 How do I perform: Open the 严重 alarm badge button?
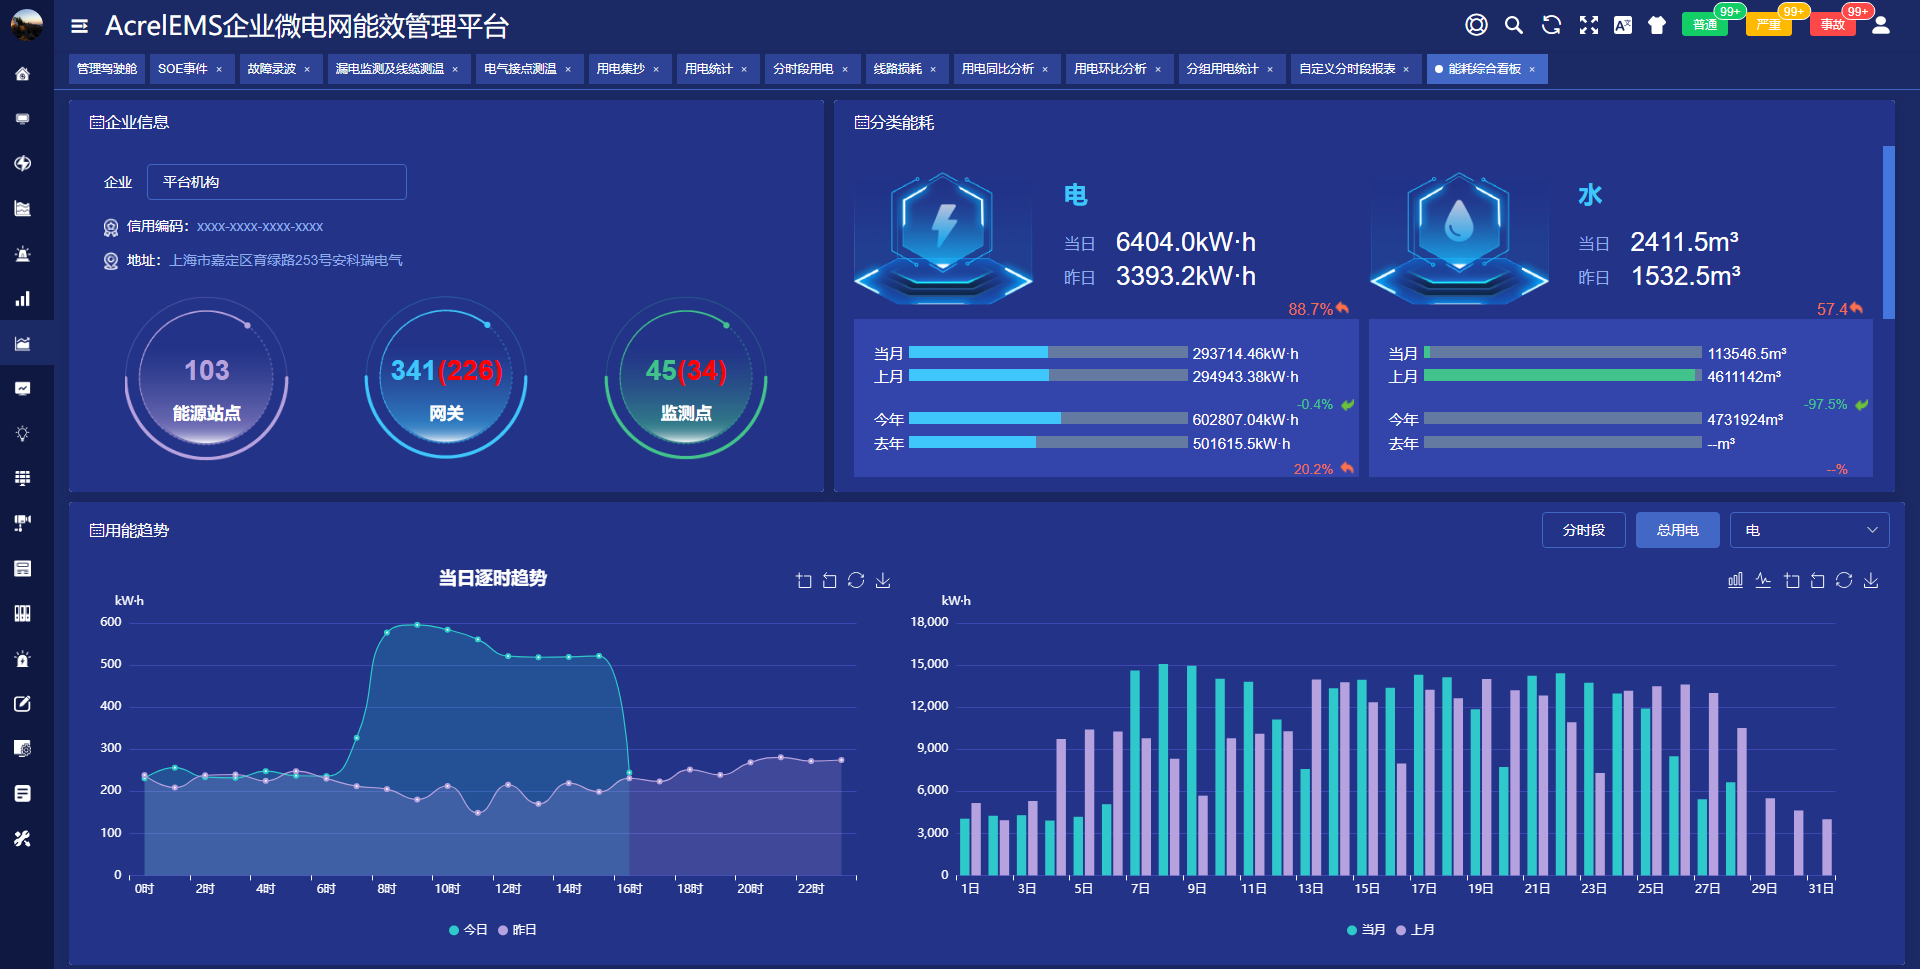1768,25
